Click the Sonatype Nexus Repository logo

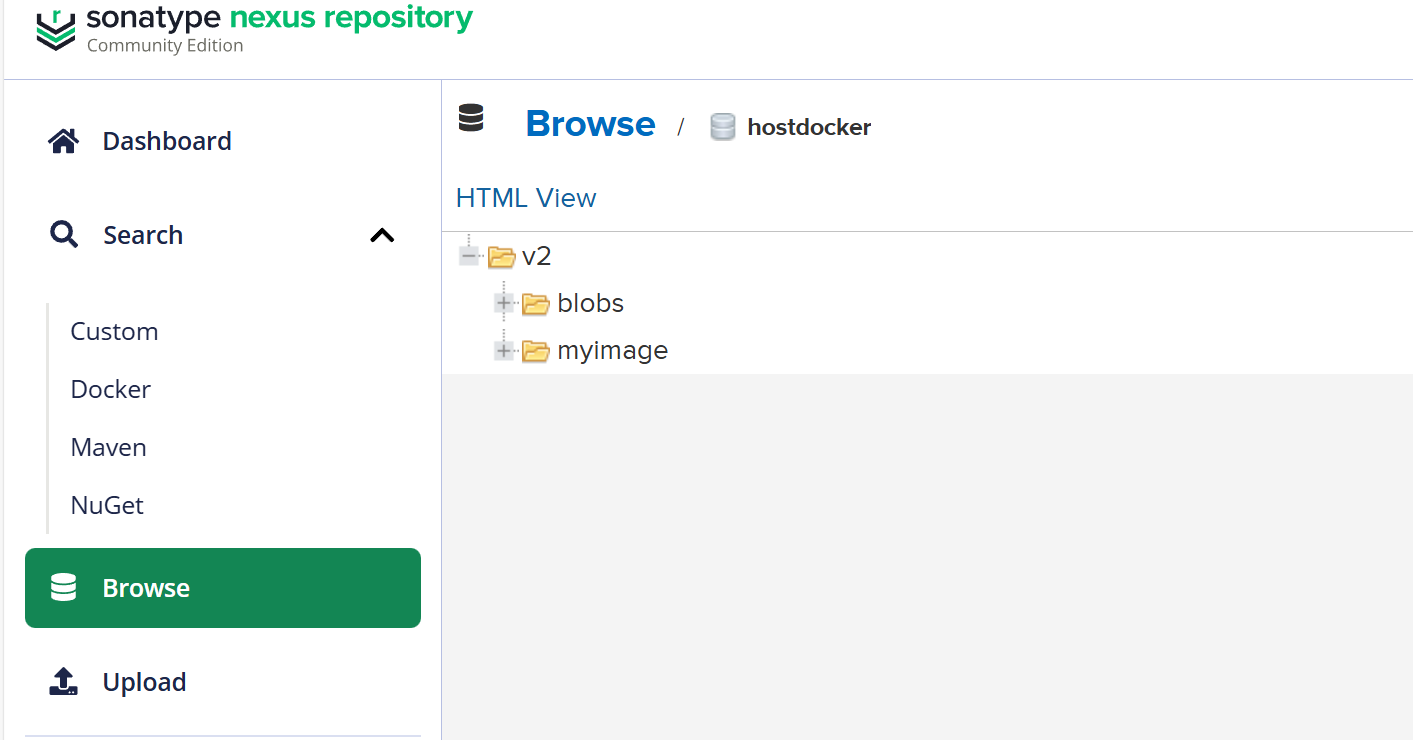tap(56, 29)
